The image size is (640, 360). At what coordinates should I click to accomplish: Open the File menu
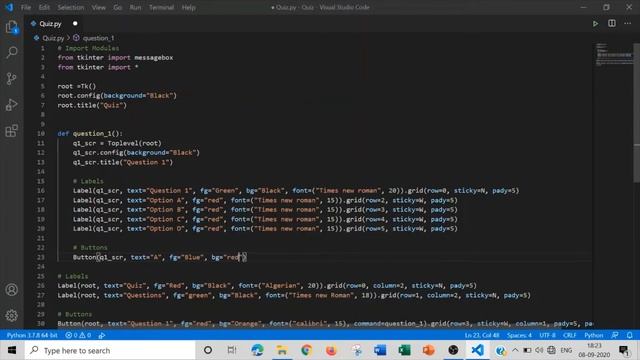click(x=26, y=7)
